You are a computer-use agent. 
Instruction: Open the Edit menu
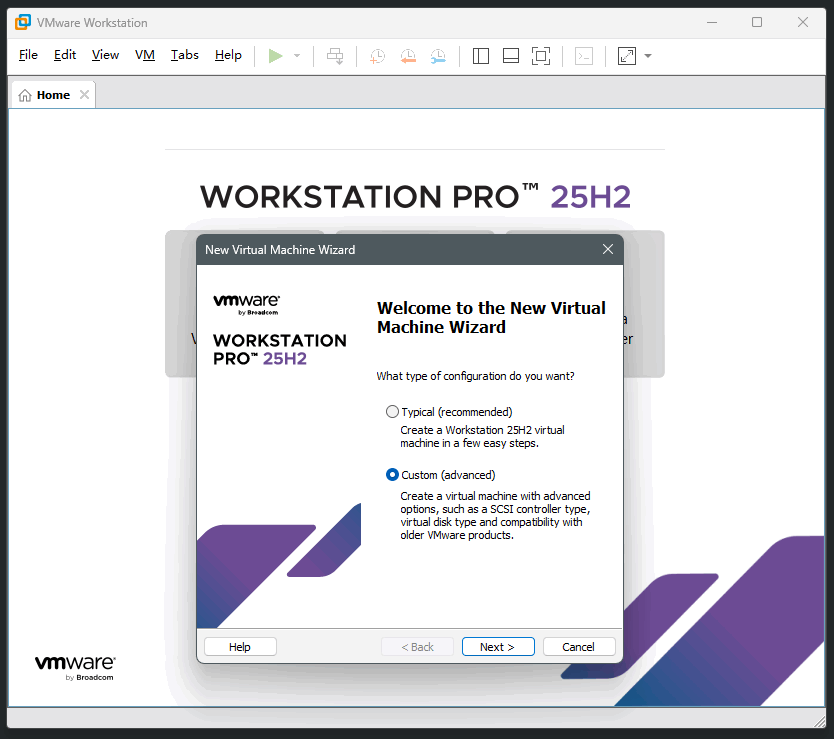[x=65, y=55]
